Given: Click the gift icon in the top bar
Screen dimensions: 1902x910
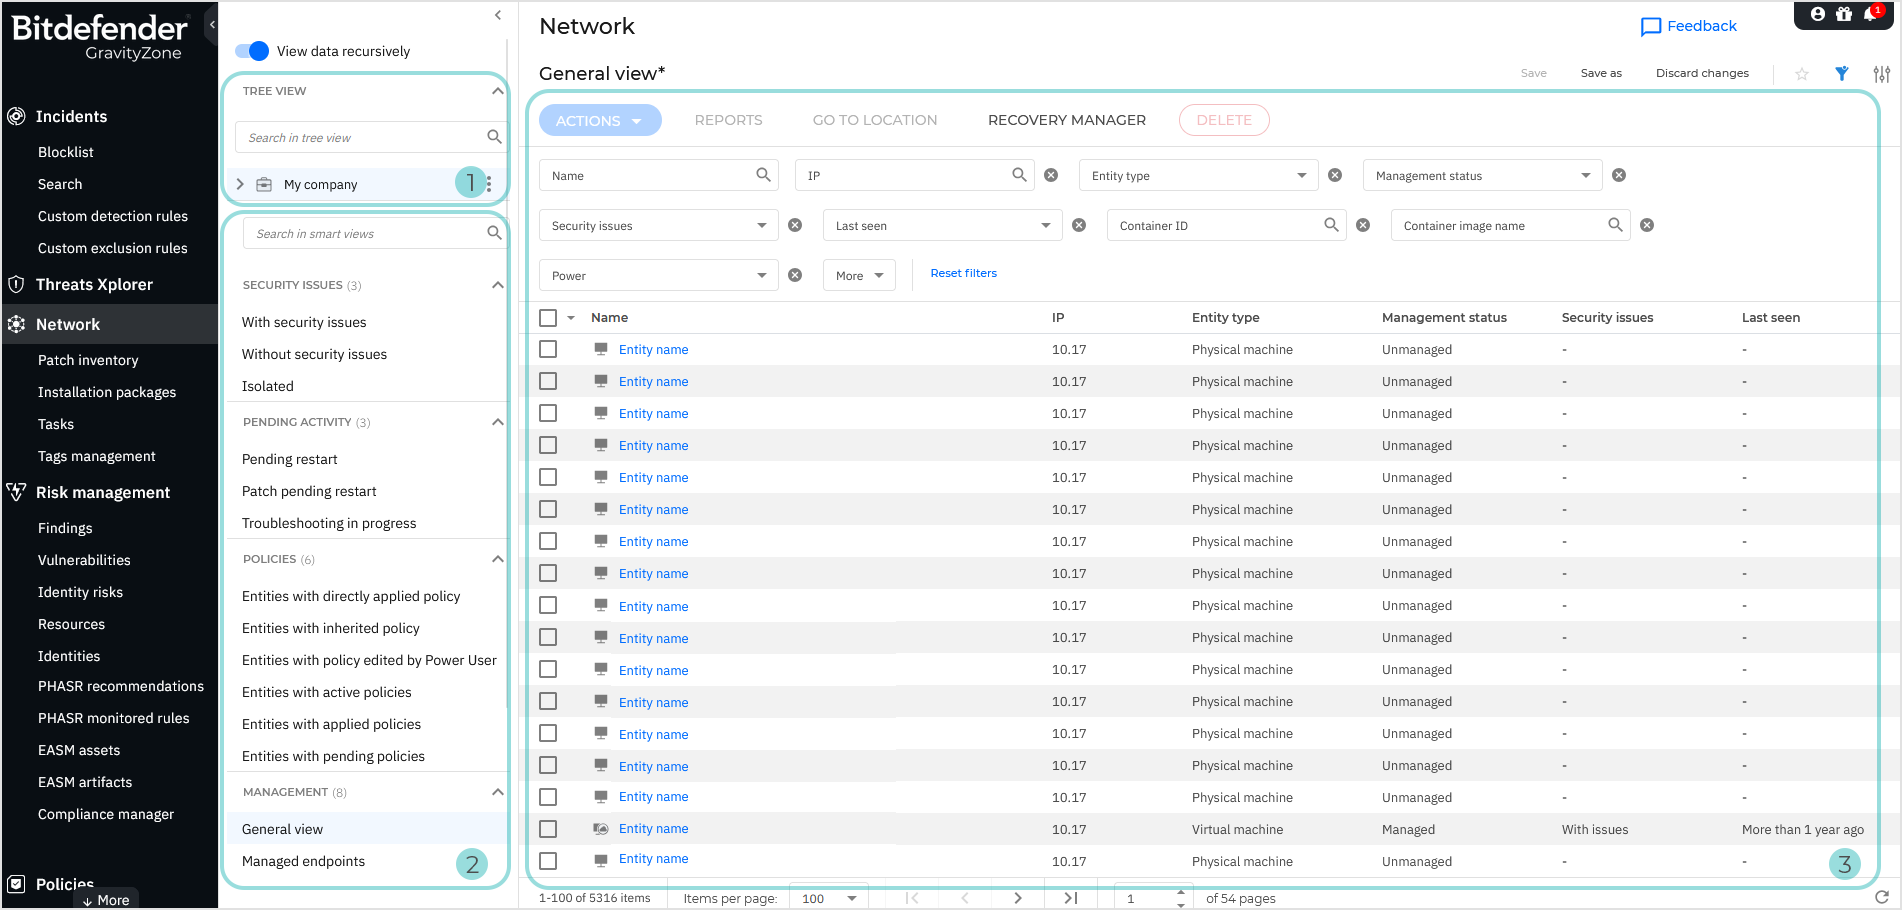Looking at the screenshot, I should coord(1844,14).
